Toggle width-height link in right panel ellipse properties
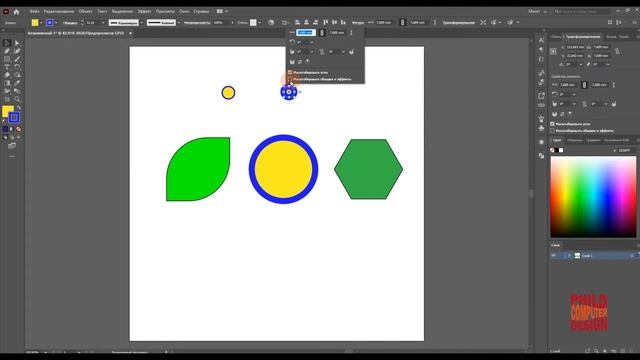 (584, 85)
